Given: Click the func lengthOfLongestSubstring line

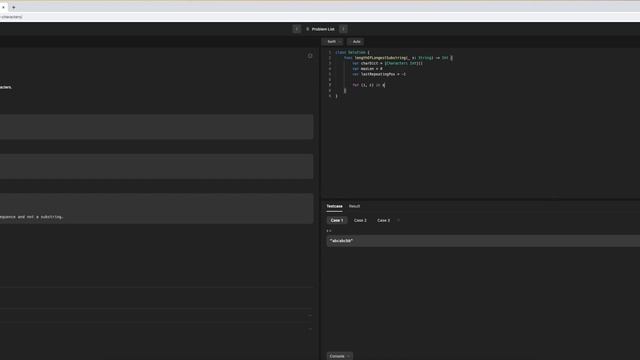Looking at the screenshot, I should tap(398, 58).
